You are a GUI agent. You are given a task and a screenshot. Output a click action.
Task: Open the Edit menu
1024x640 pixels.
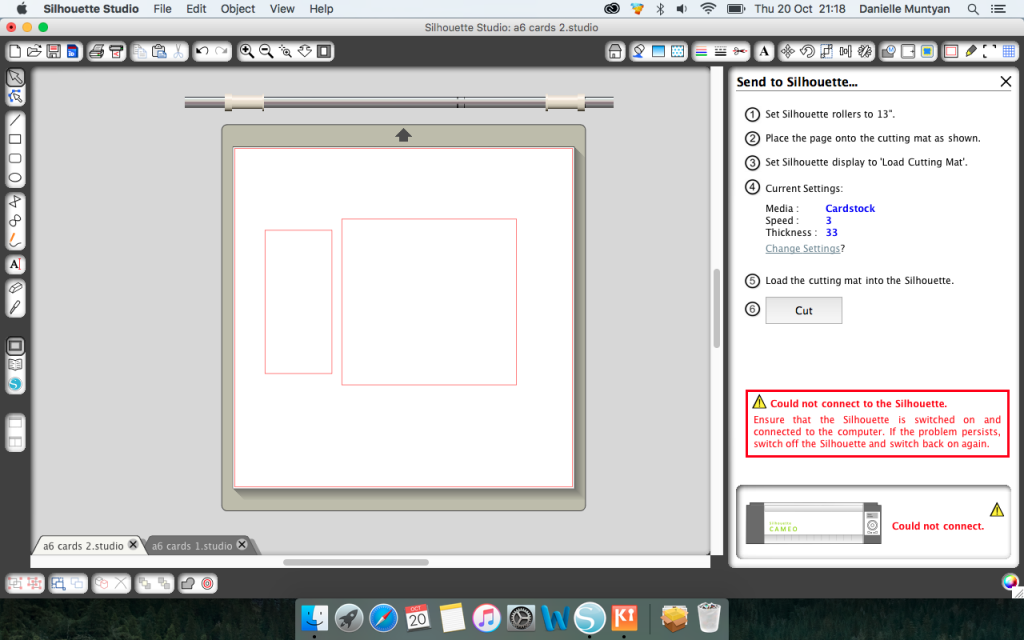point(196,8)
